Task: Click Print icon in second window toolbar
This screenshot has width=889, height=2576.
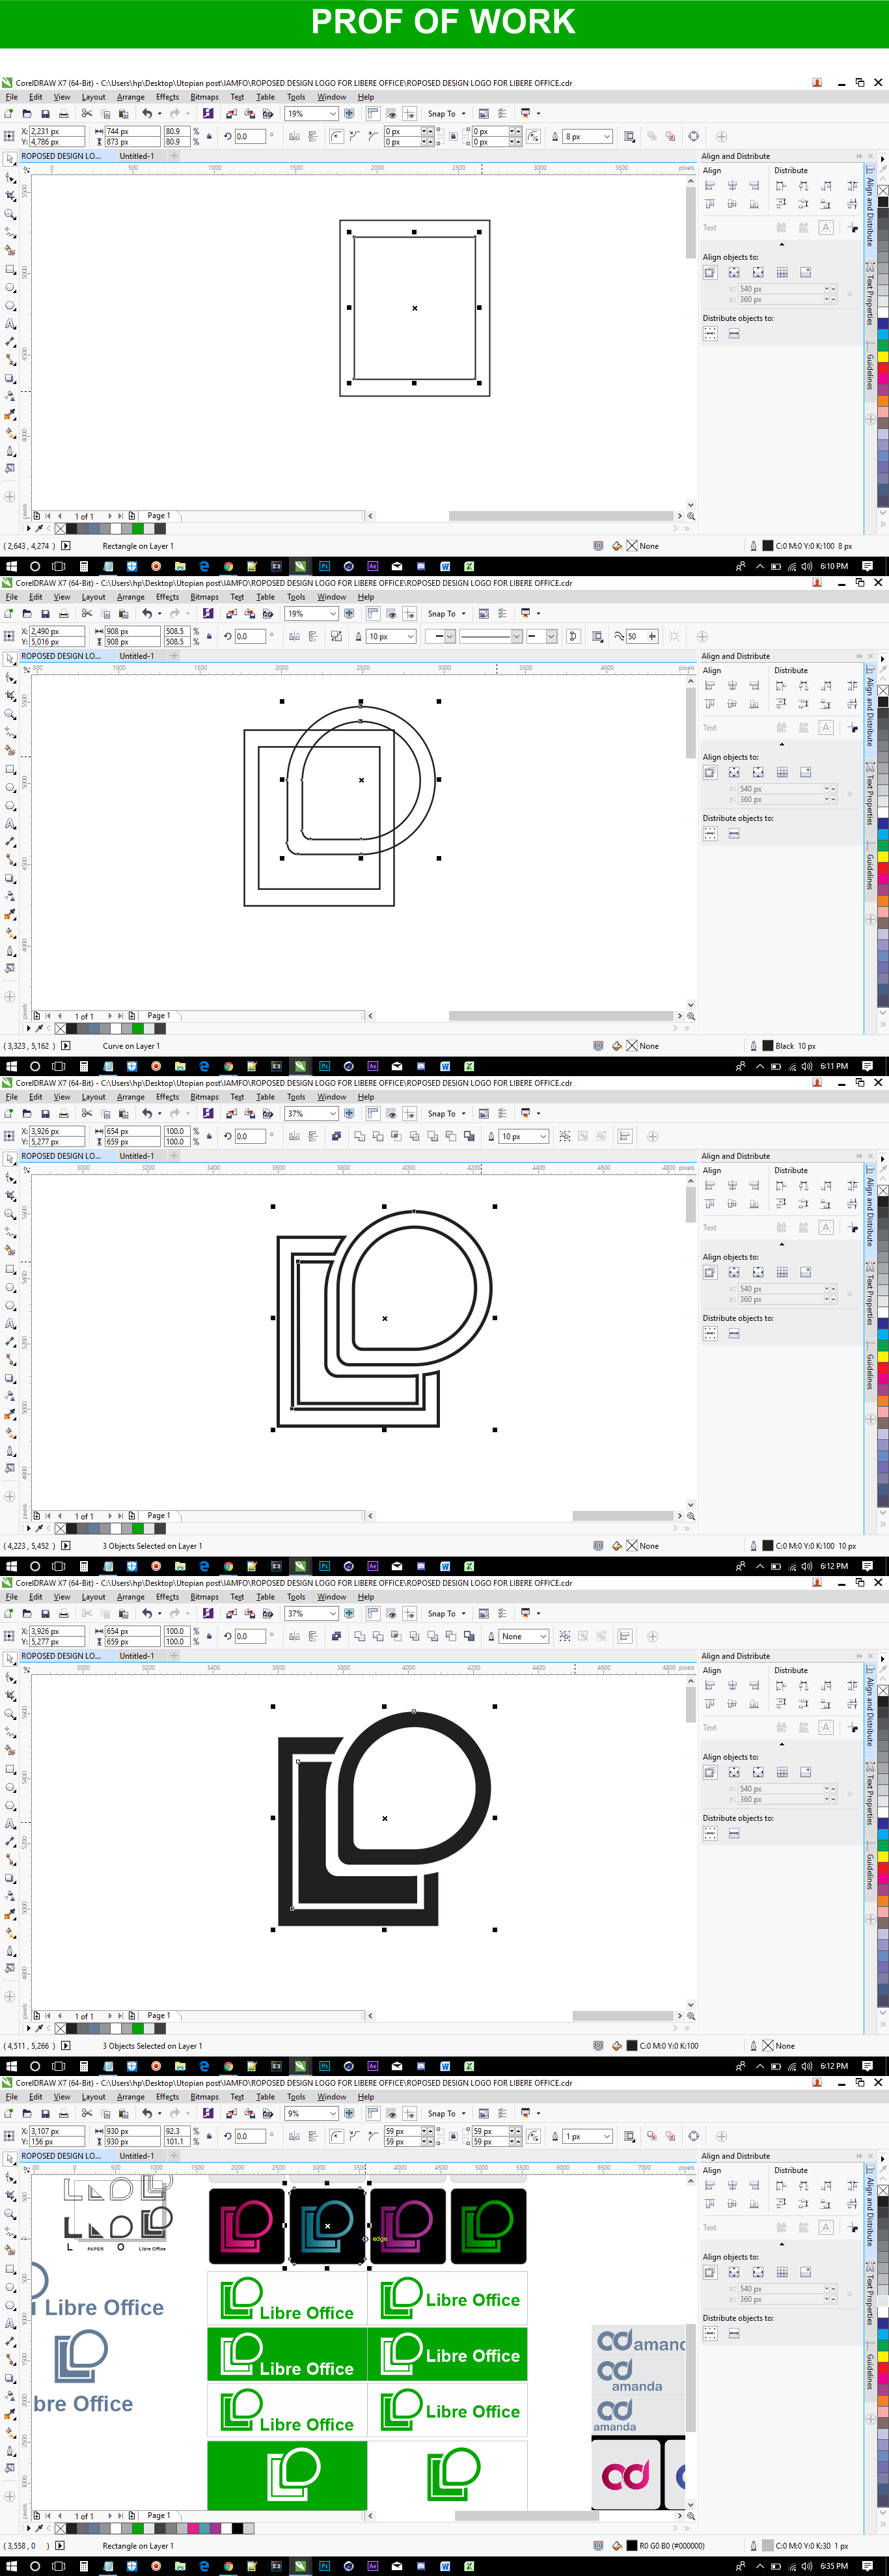Action: pos(63,614)
